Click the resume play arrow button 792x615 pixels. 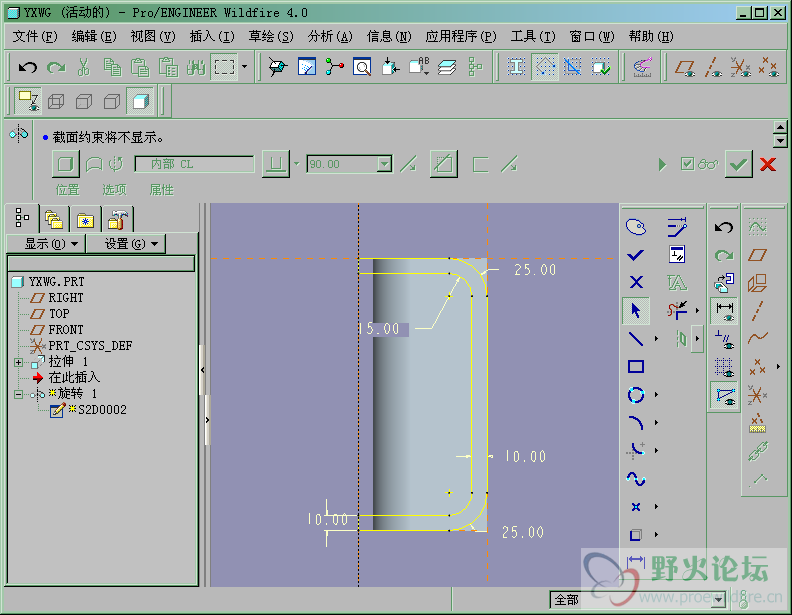click(662, 164)
